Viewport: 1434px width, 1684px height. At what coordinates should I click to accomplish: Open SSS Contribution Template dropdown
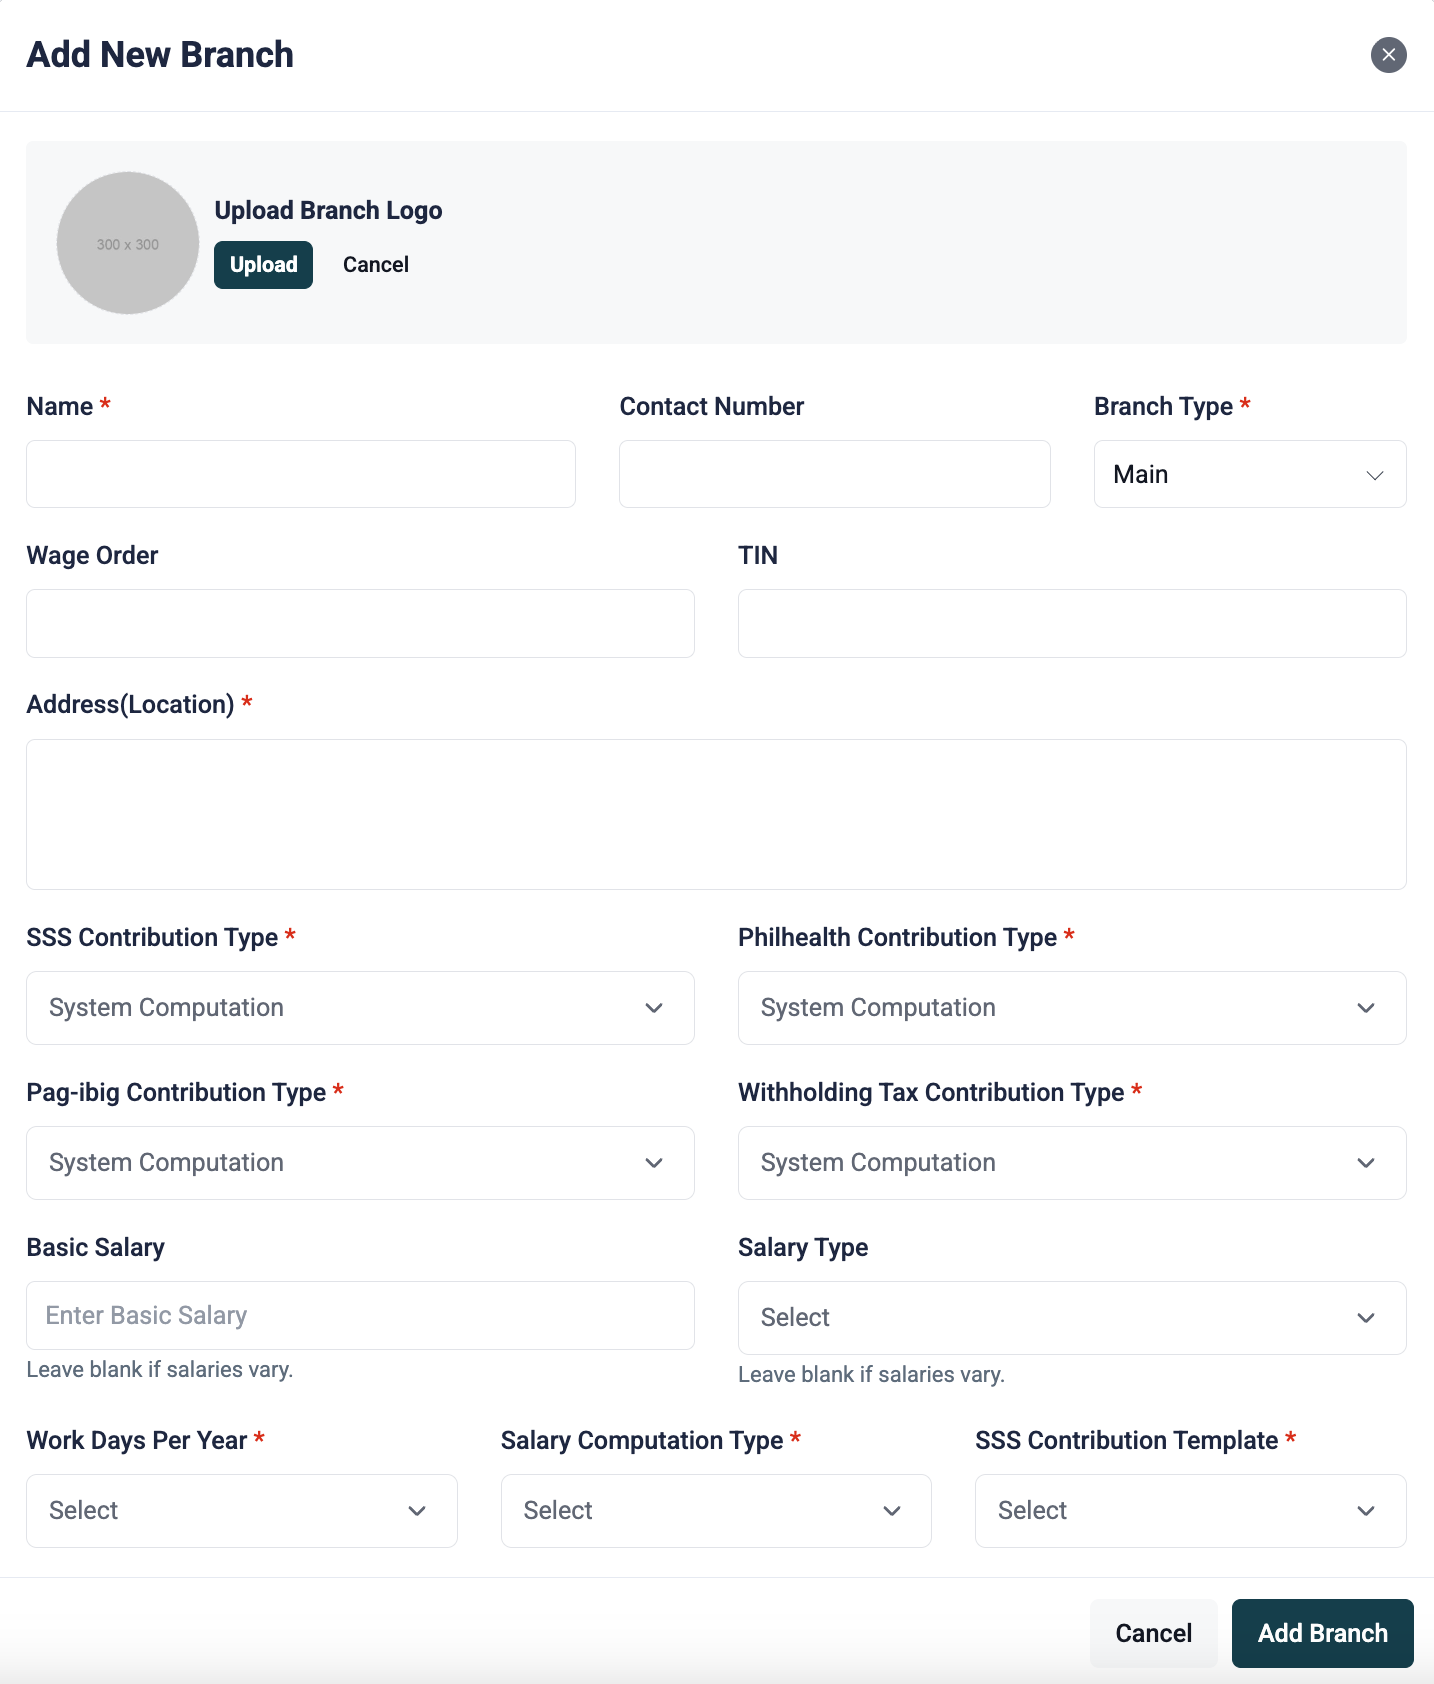pos(1190,1511)
